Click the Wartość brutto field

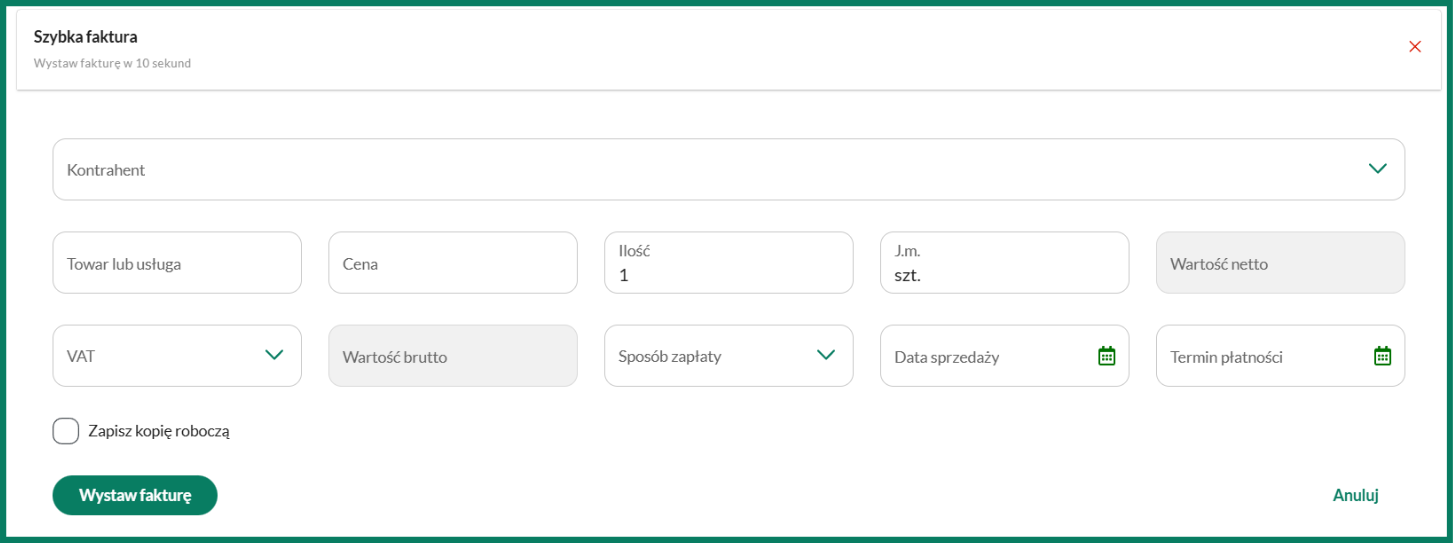(453, 355)
